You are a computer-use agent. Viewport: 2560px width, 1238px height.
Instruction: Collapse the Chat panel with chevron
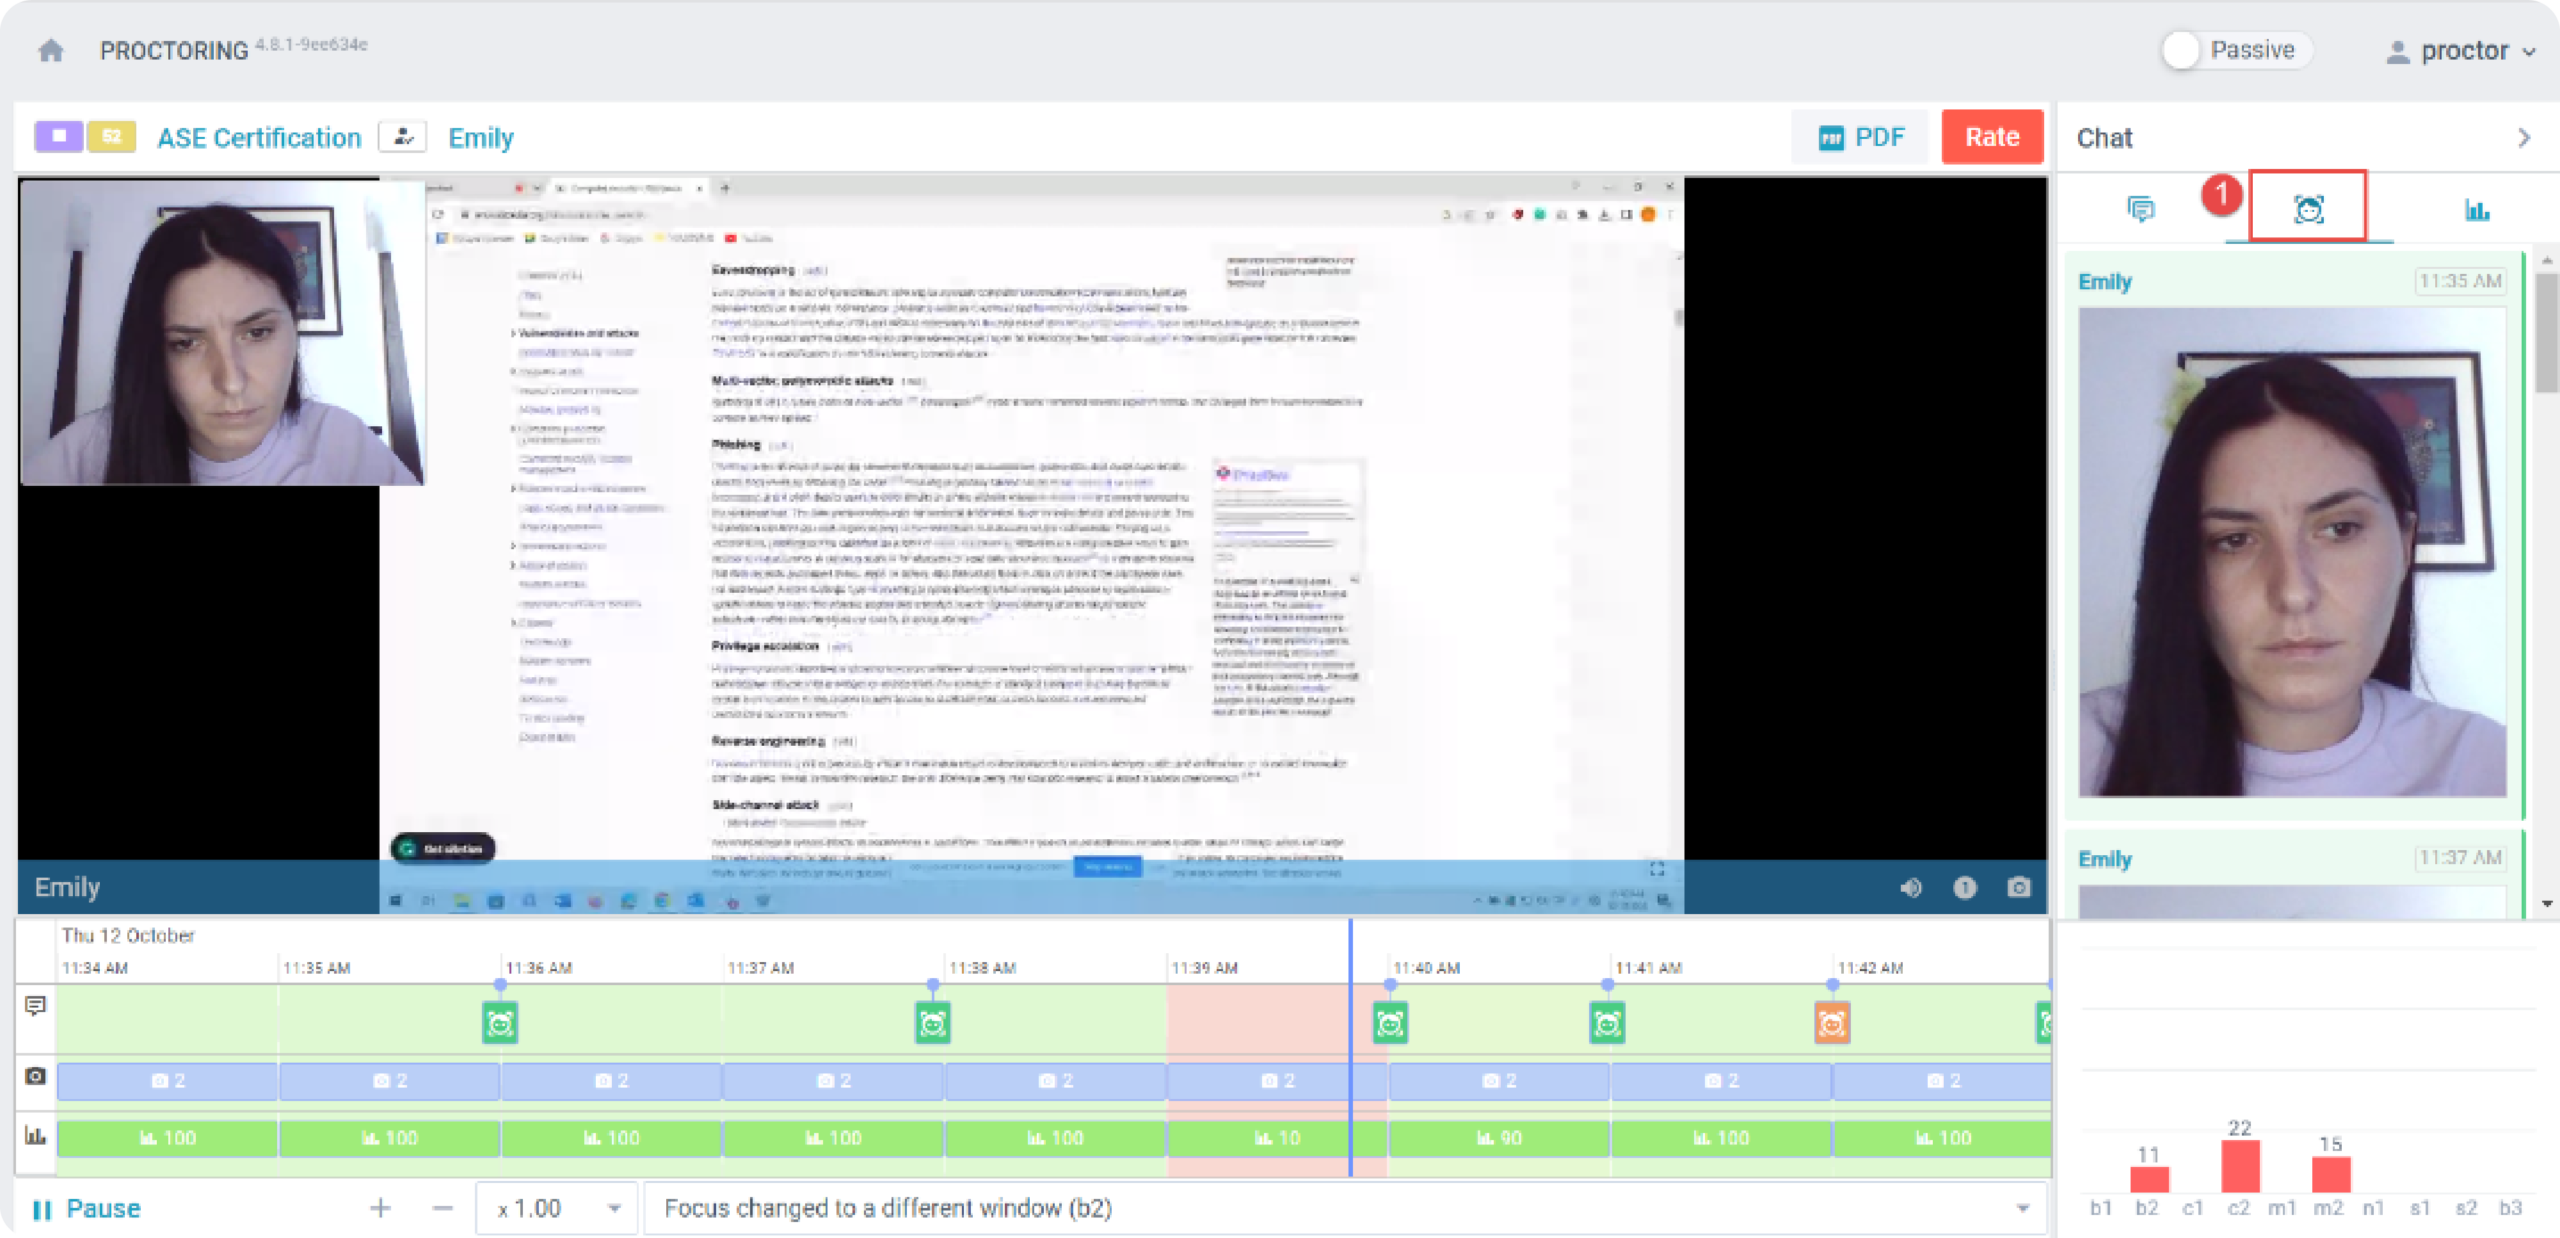point(2524,138)
